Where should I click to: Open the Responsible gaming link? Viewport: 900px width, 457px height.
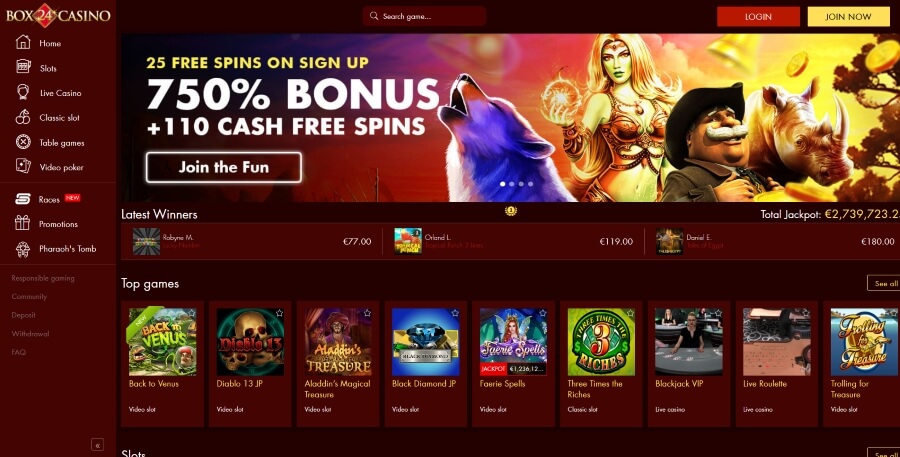[43, 278]
